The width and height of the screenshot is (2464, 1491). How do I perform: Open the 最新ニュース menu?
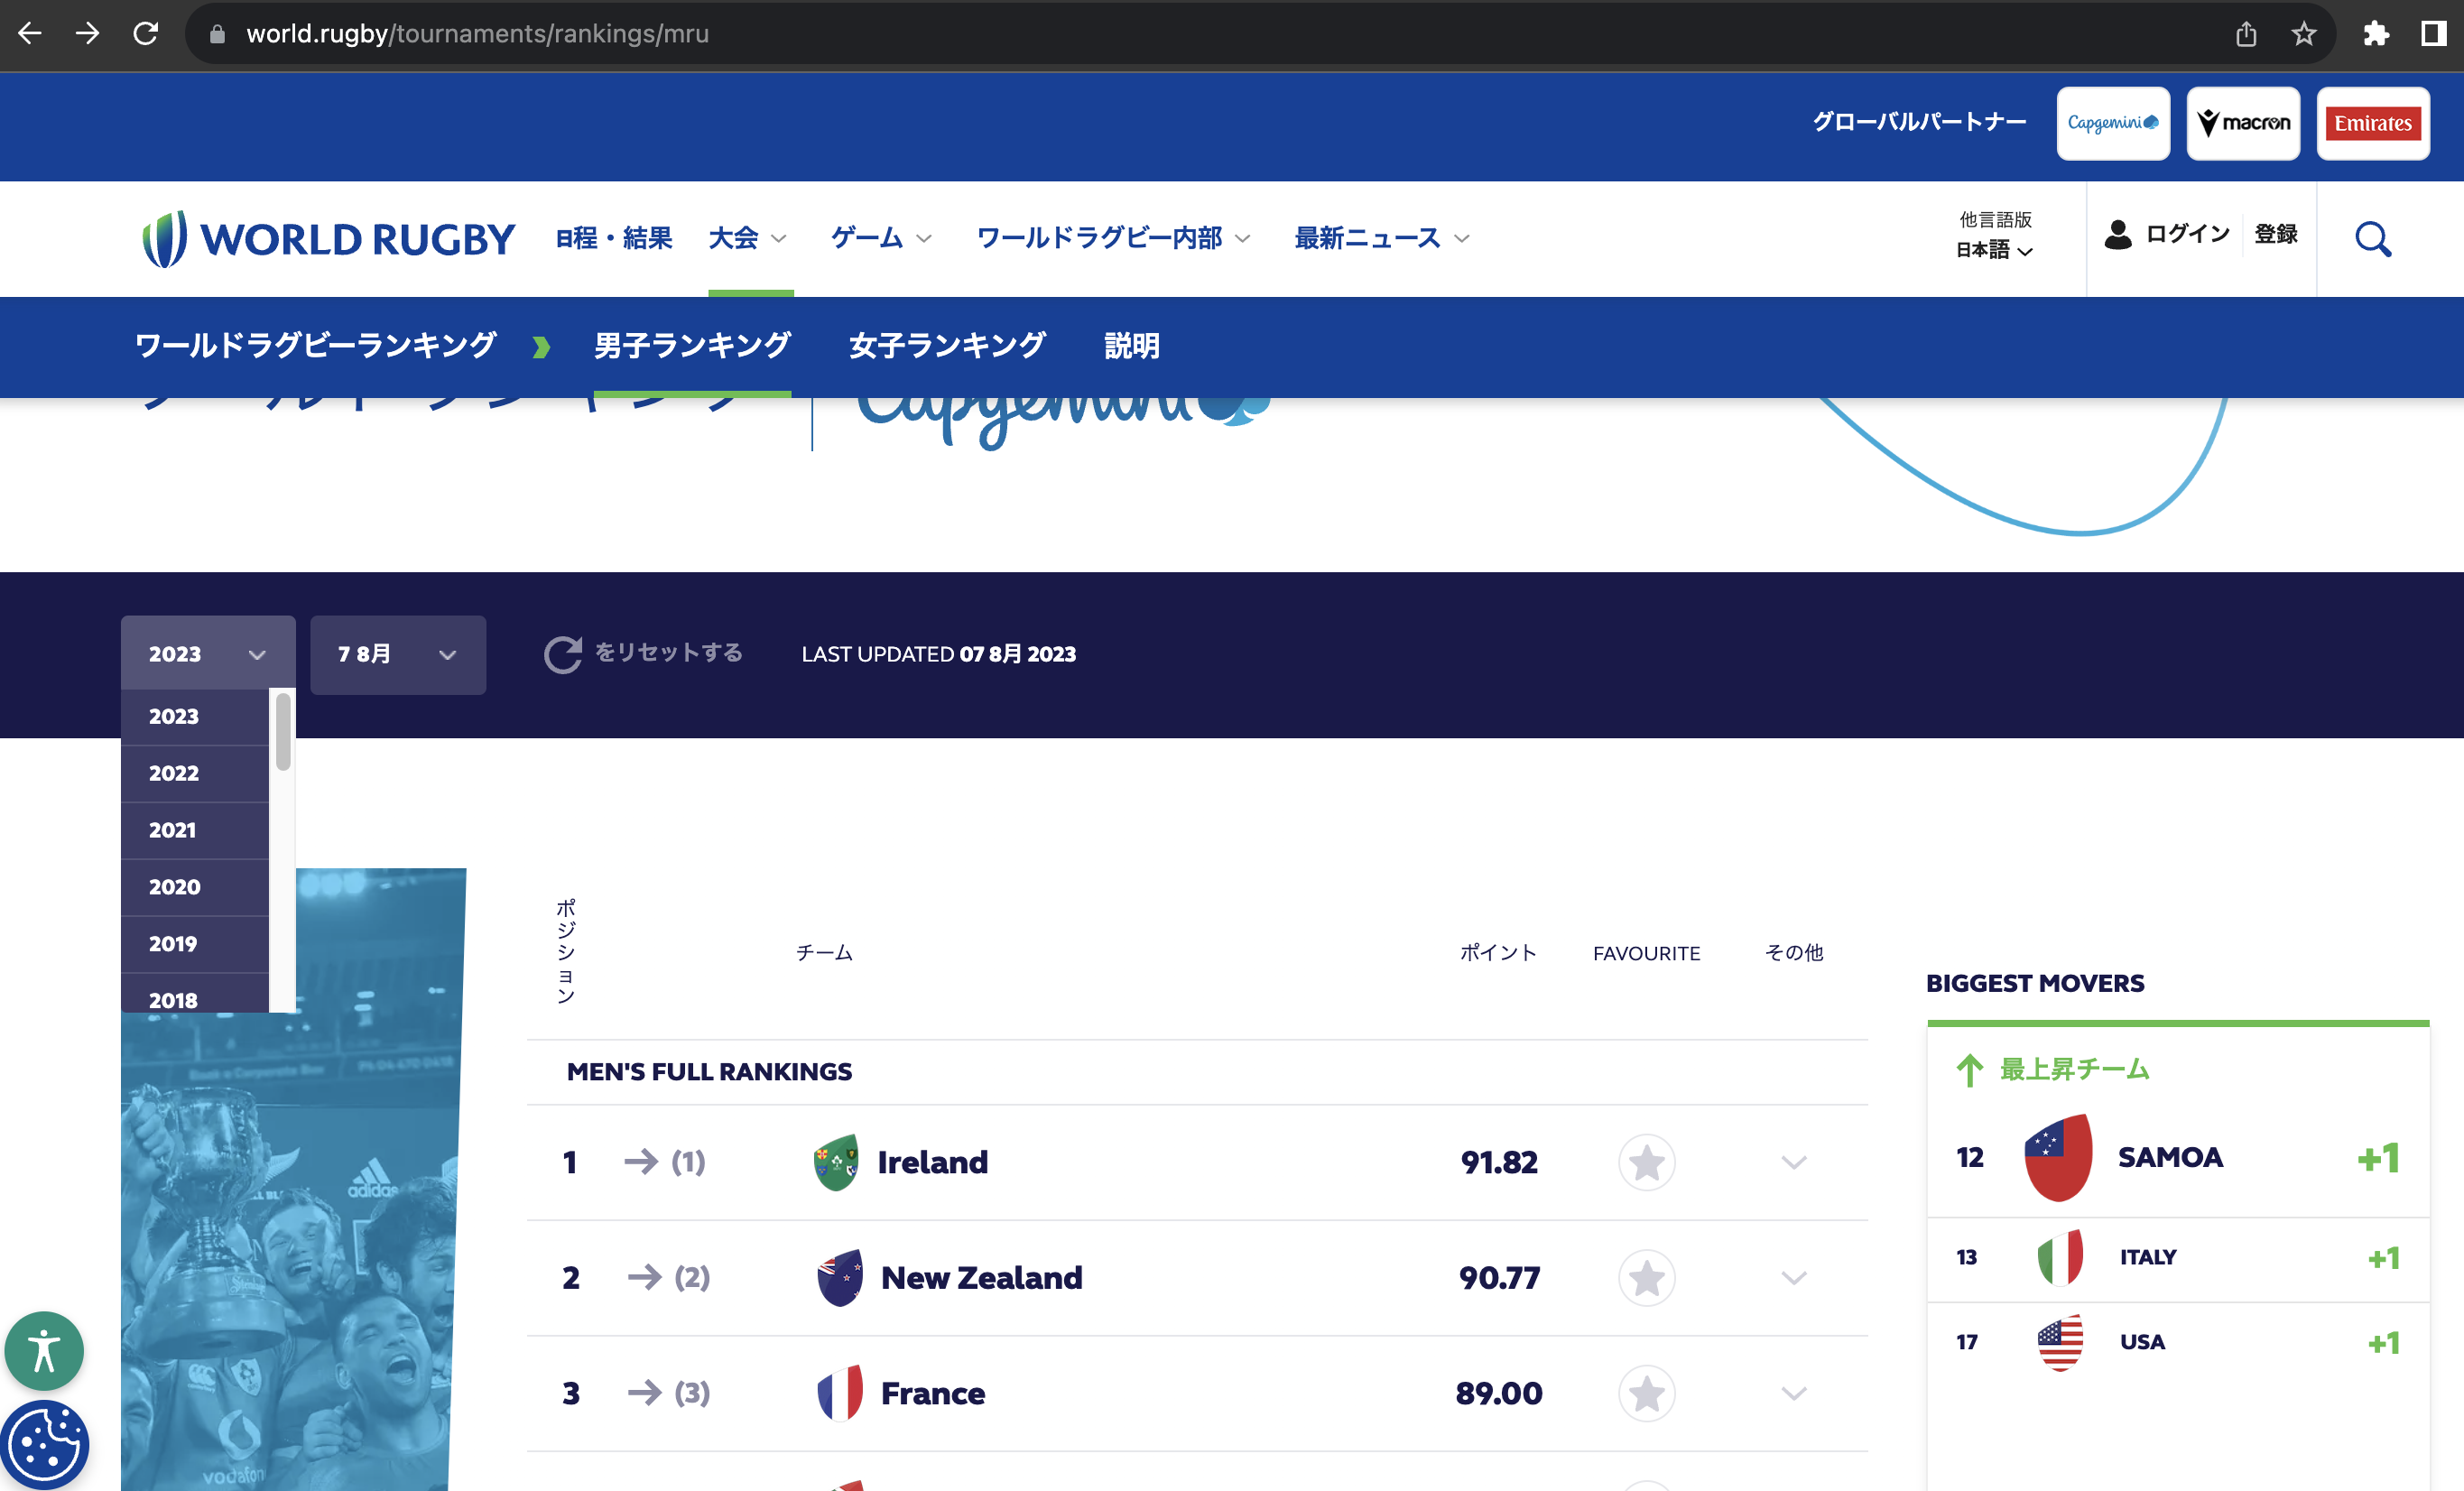tap(1366, 238)
